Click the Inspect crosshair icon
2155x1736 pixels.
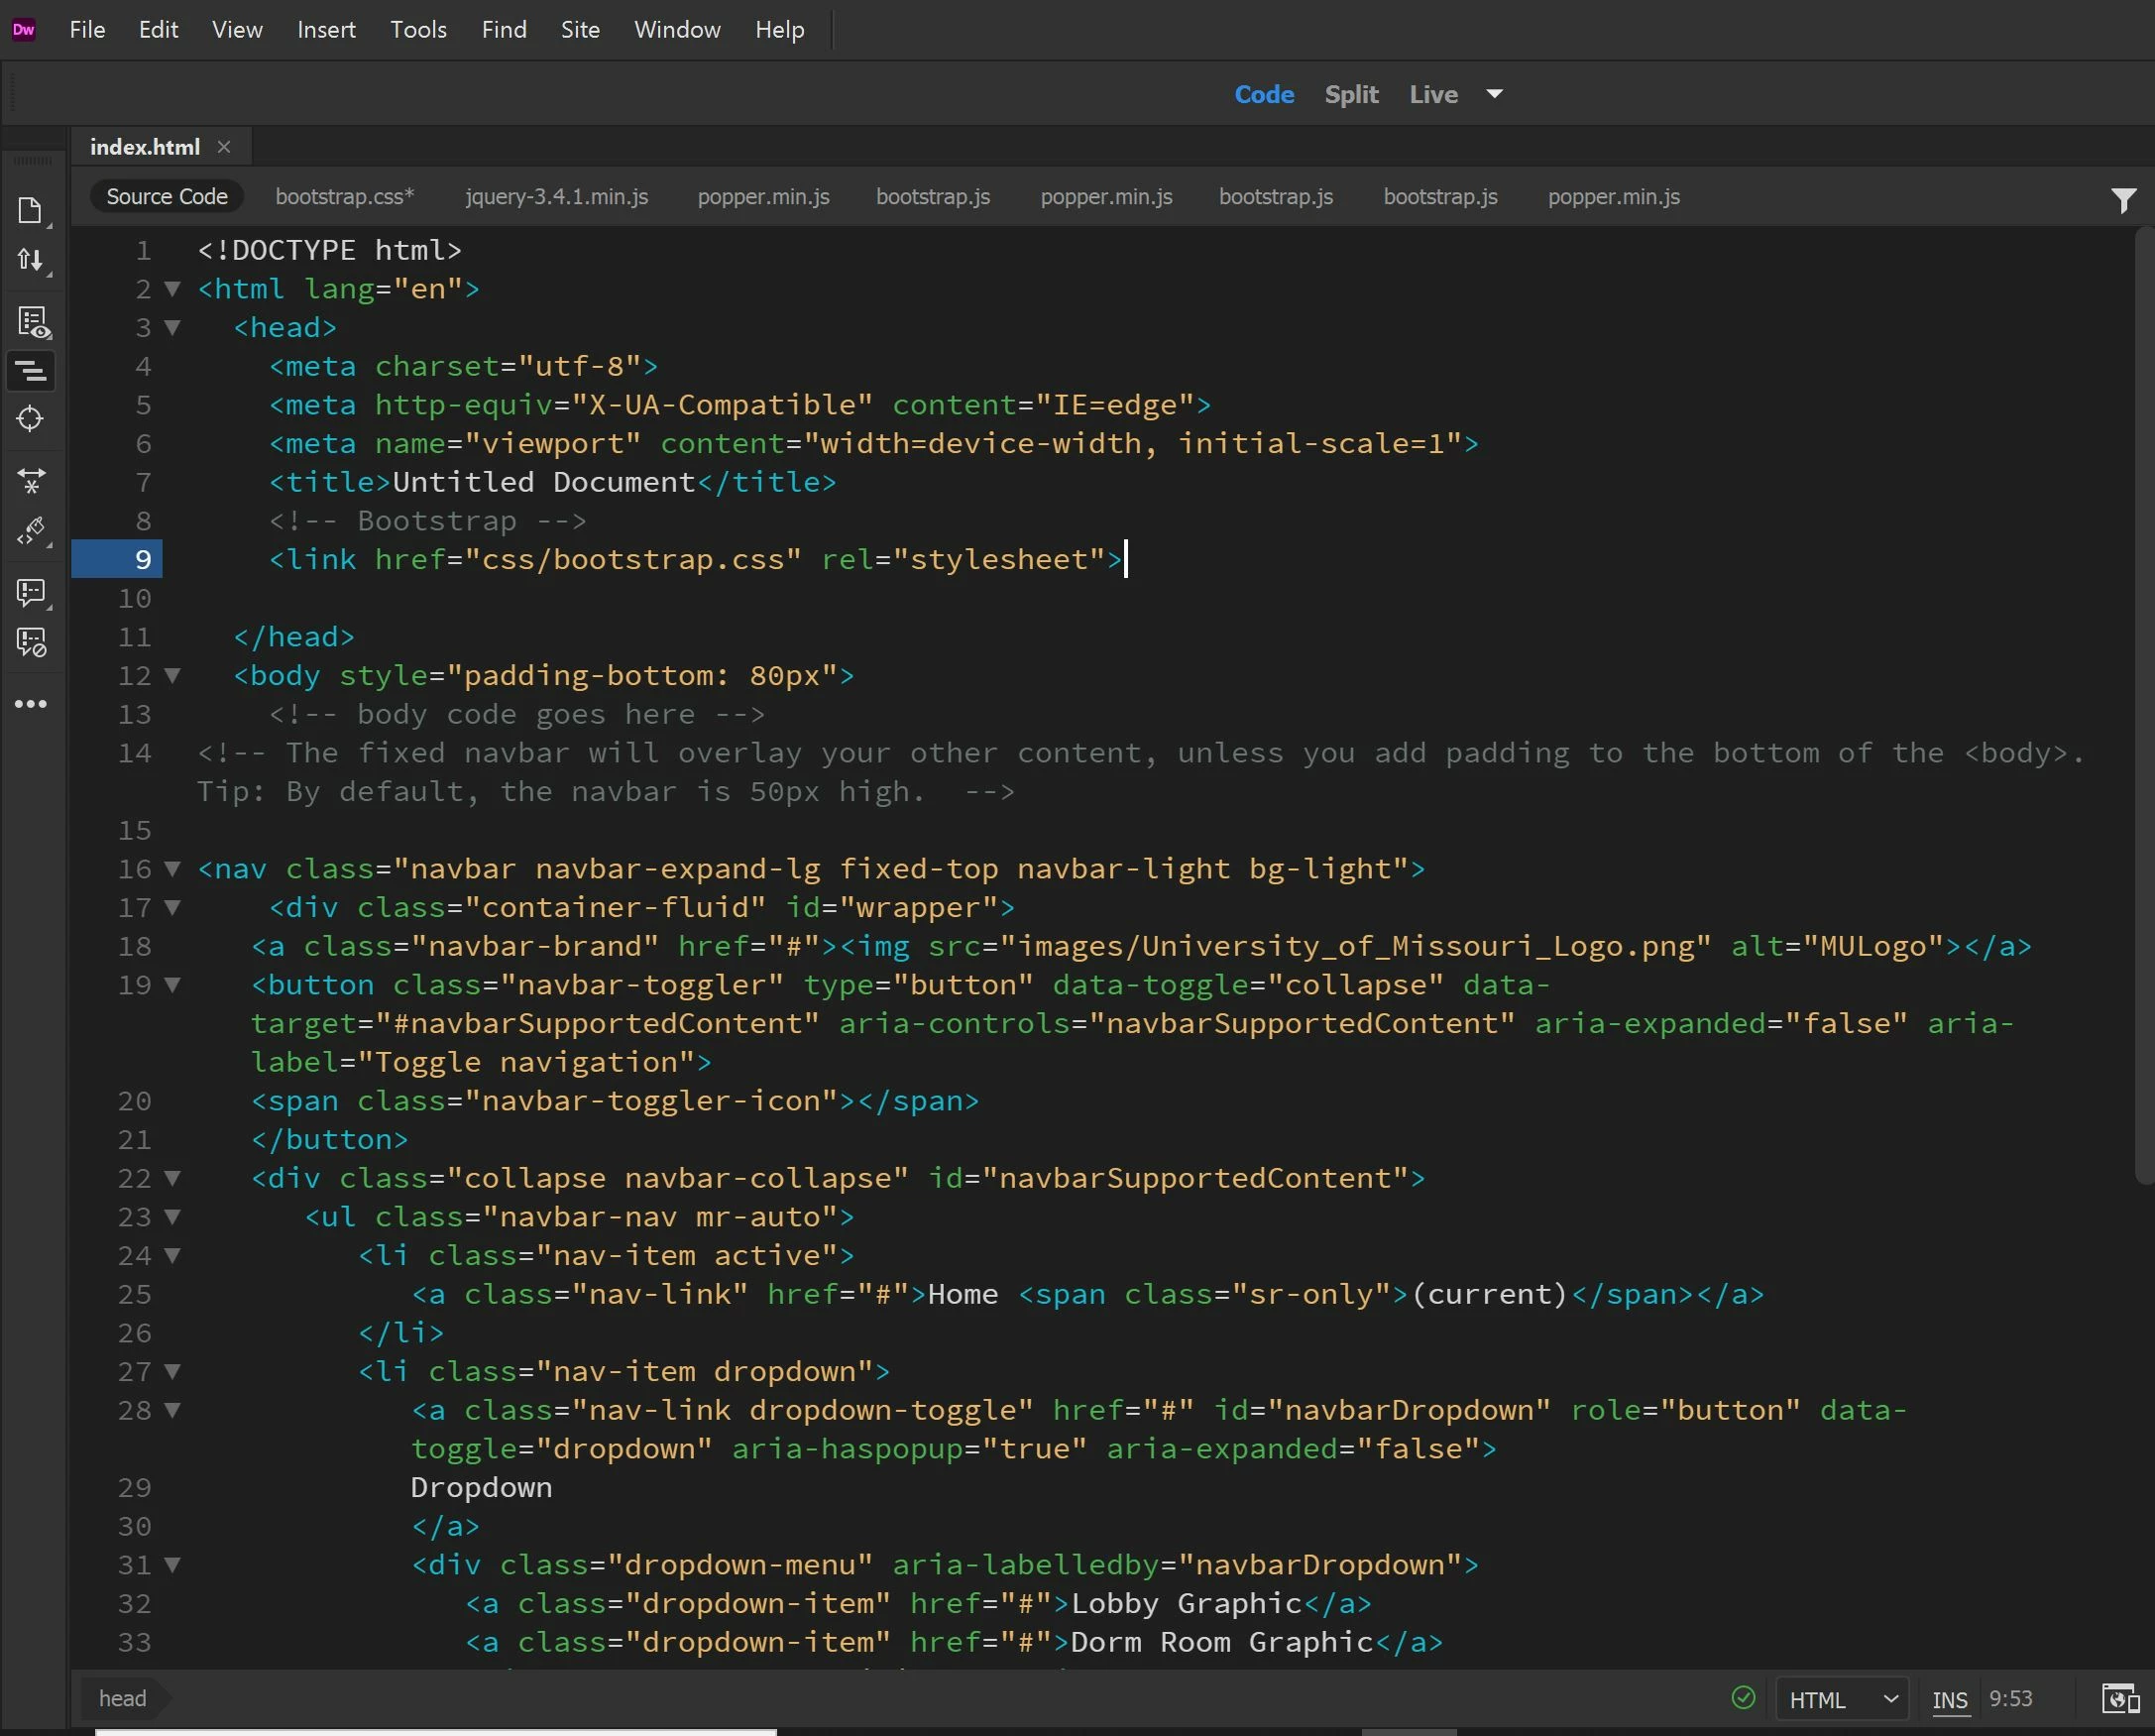coord(30,419)
